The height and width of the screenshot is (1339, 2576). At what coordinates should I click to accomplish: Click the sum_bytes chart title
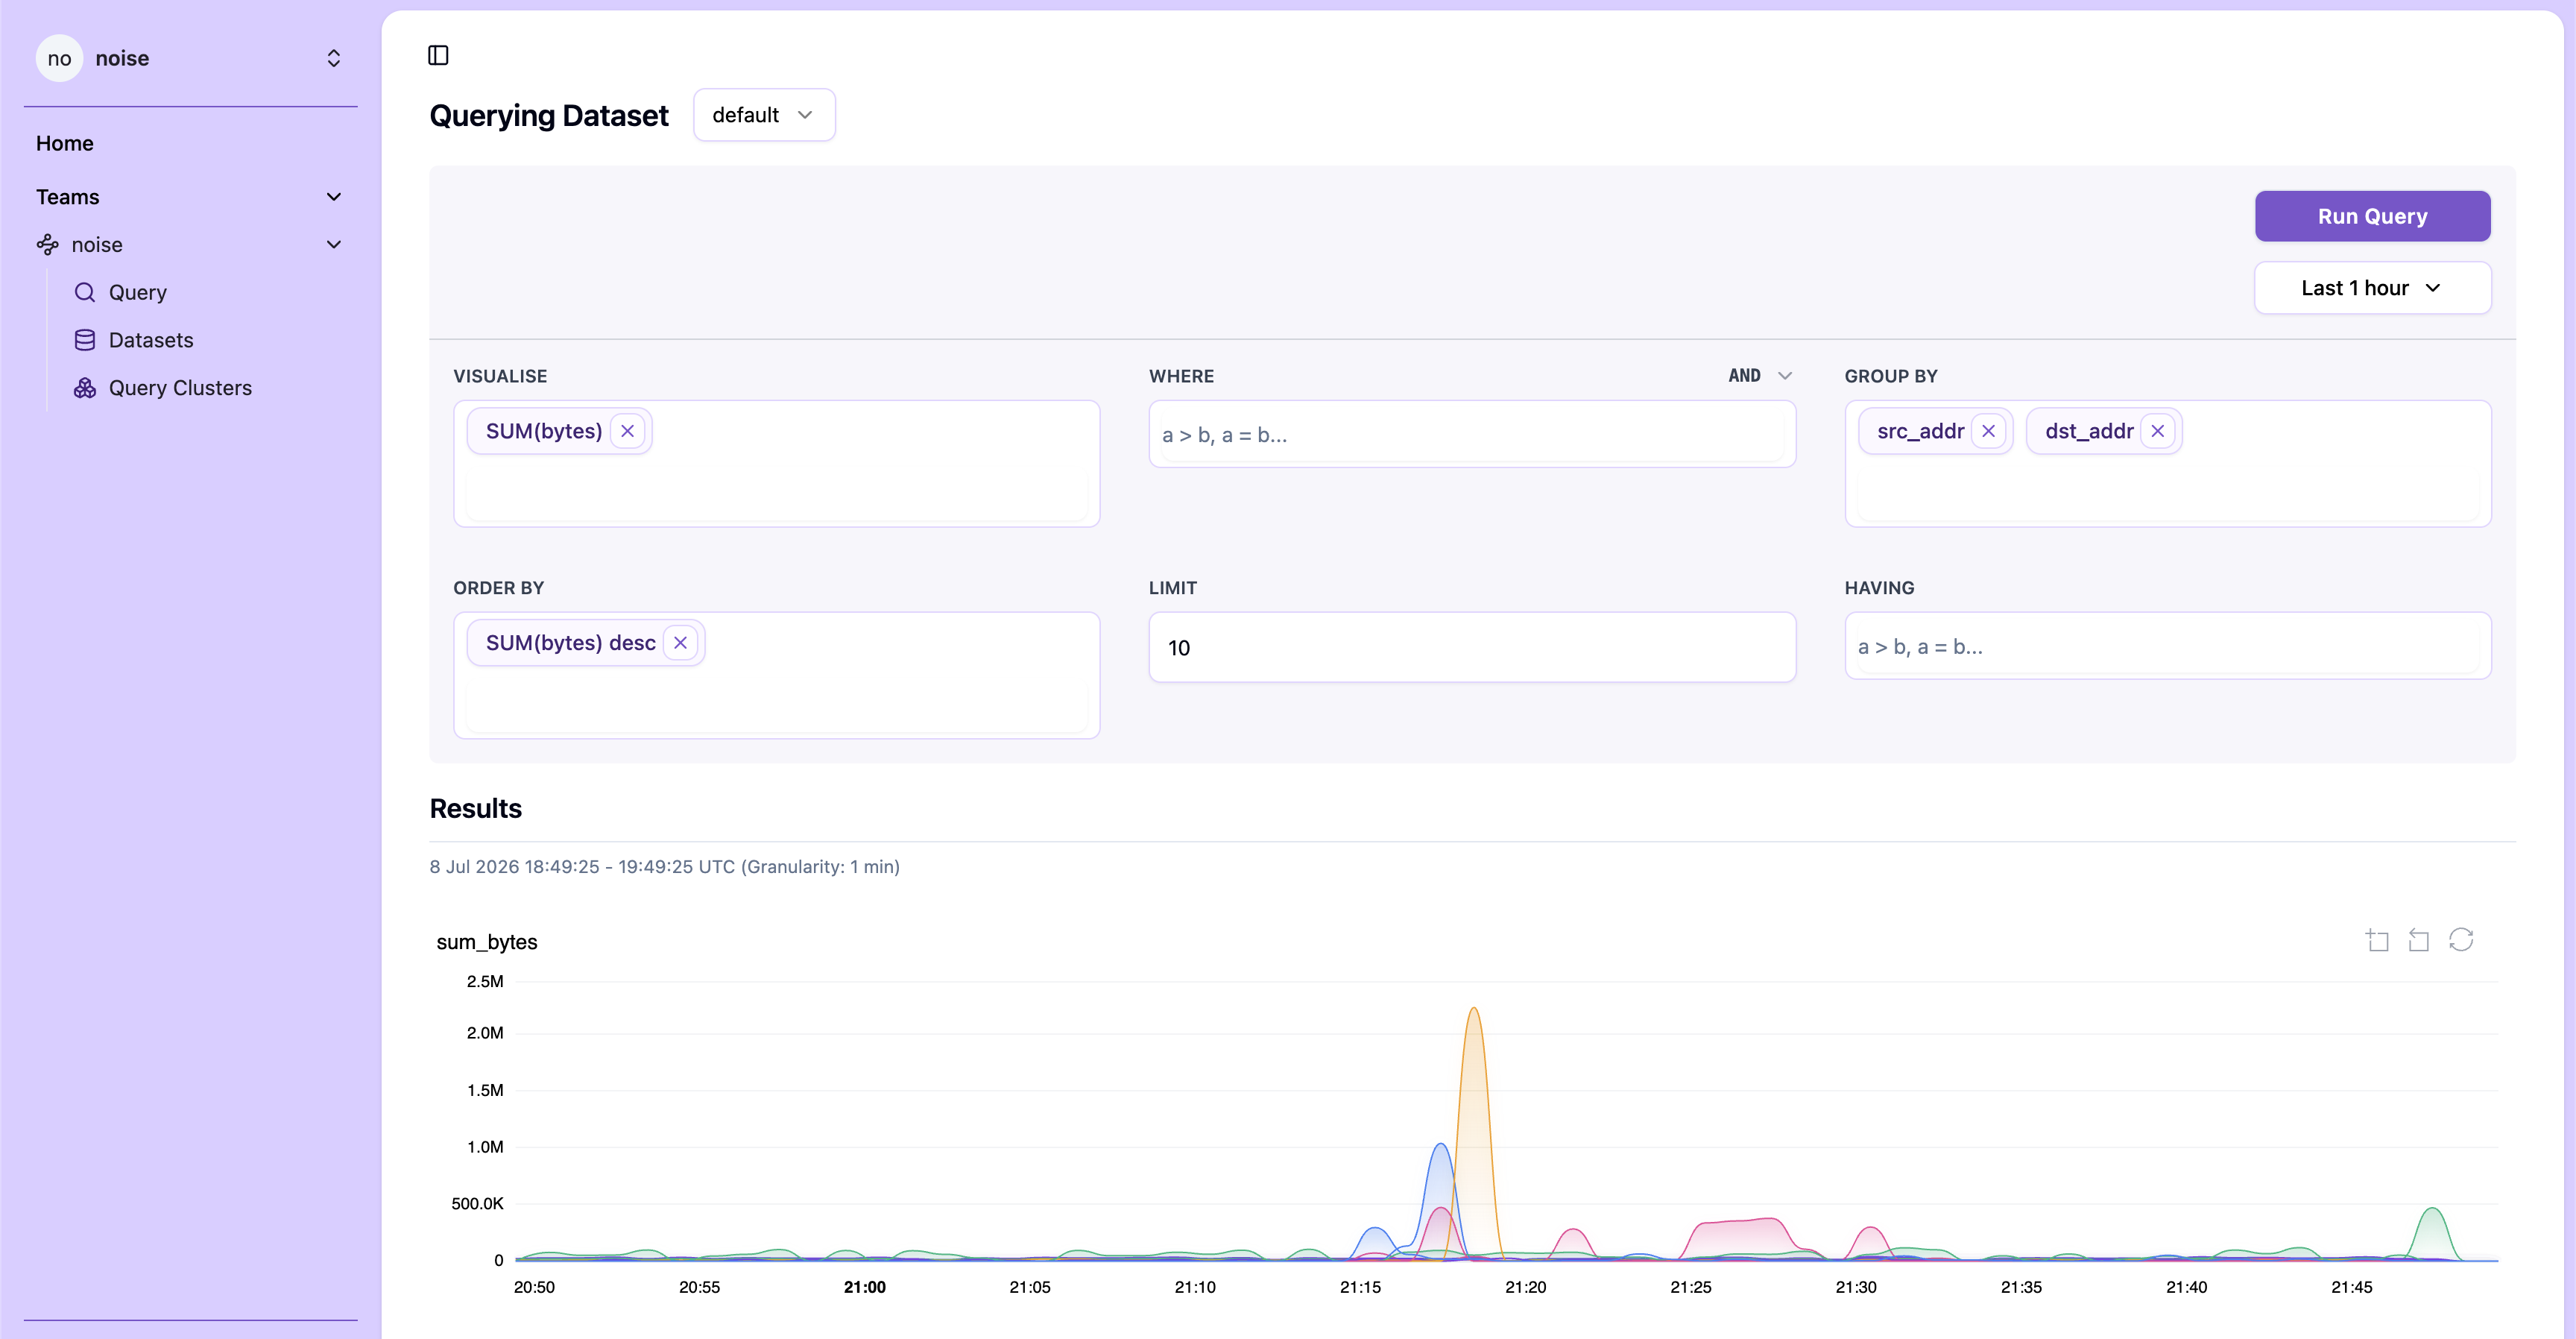tap(487, 942)
